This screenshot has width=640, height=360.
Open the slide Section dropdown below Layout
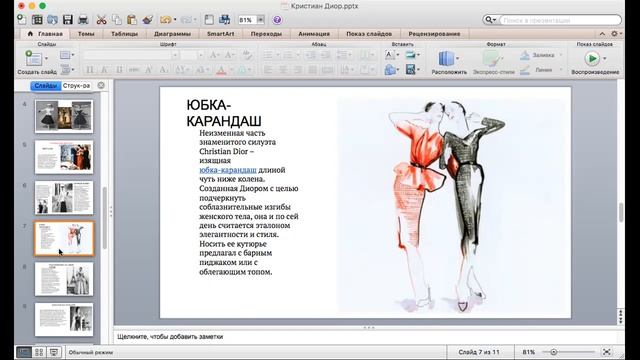[x=67, y=70]
